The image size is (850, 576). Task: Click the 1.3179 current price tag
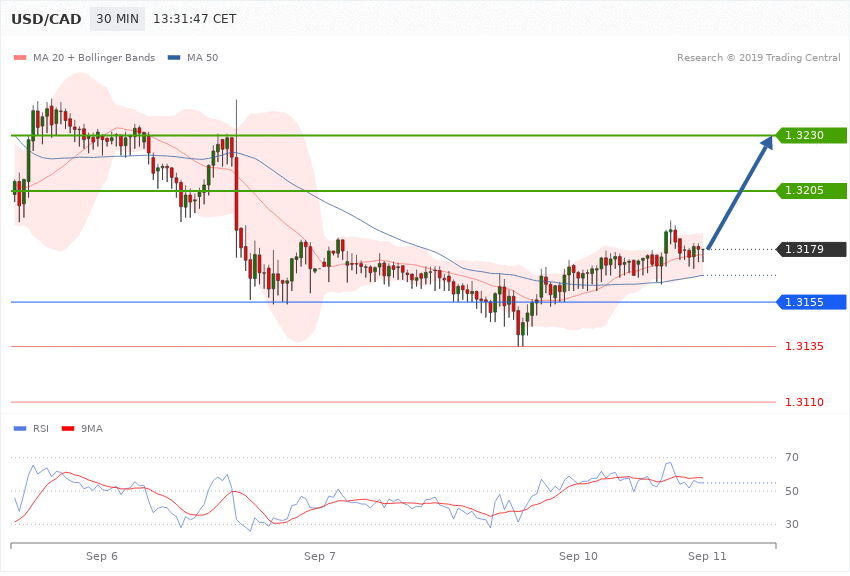point(811,249)
